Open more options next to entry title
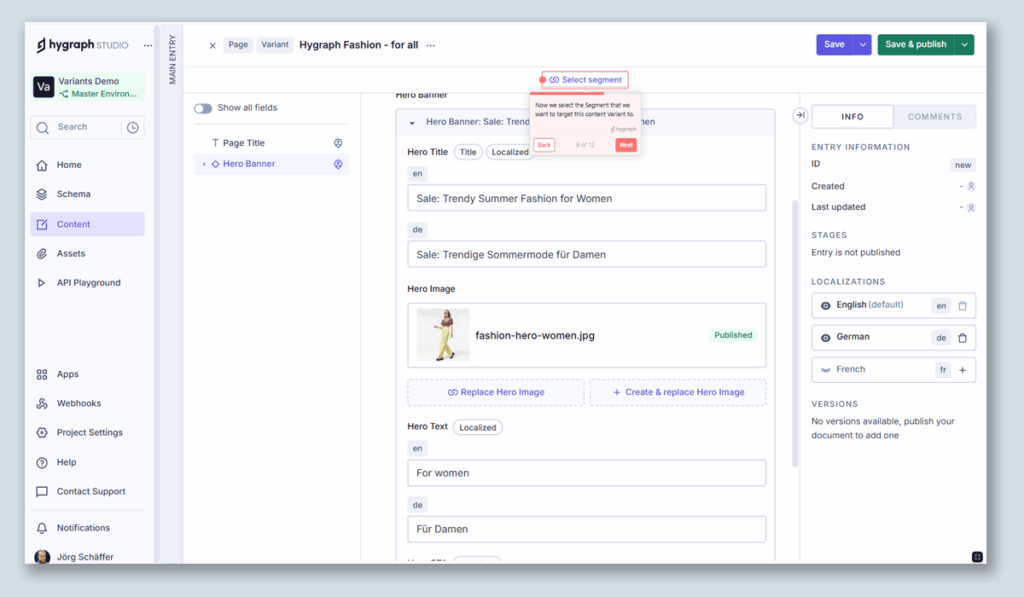Screen dimensions: 1024x597 pyautogui.click(x=431, y=45)
